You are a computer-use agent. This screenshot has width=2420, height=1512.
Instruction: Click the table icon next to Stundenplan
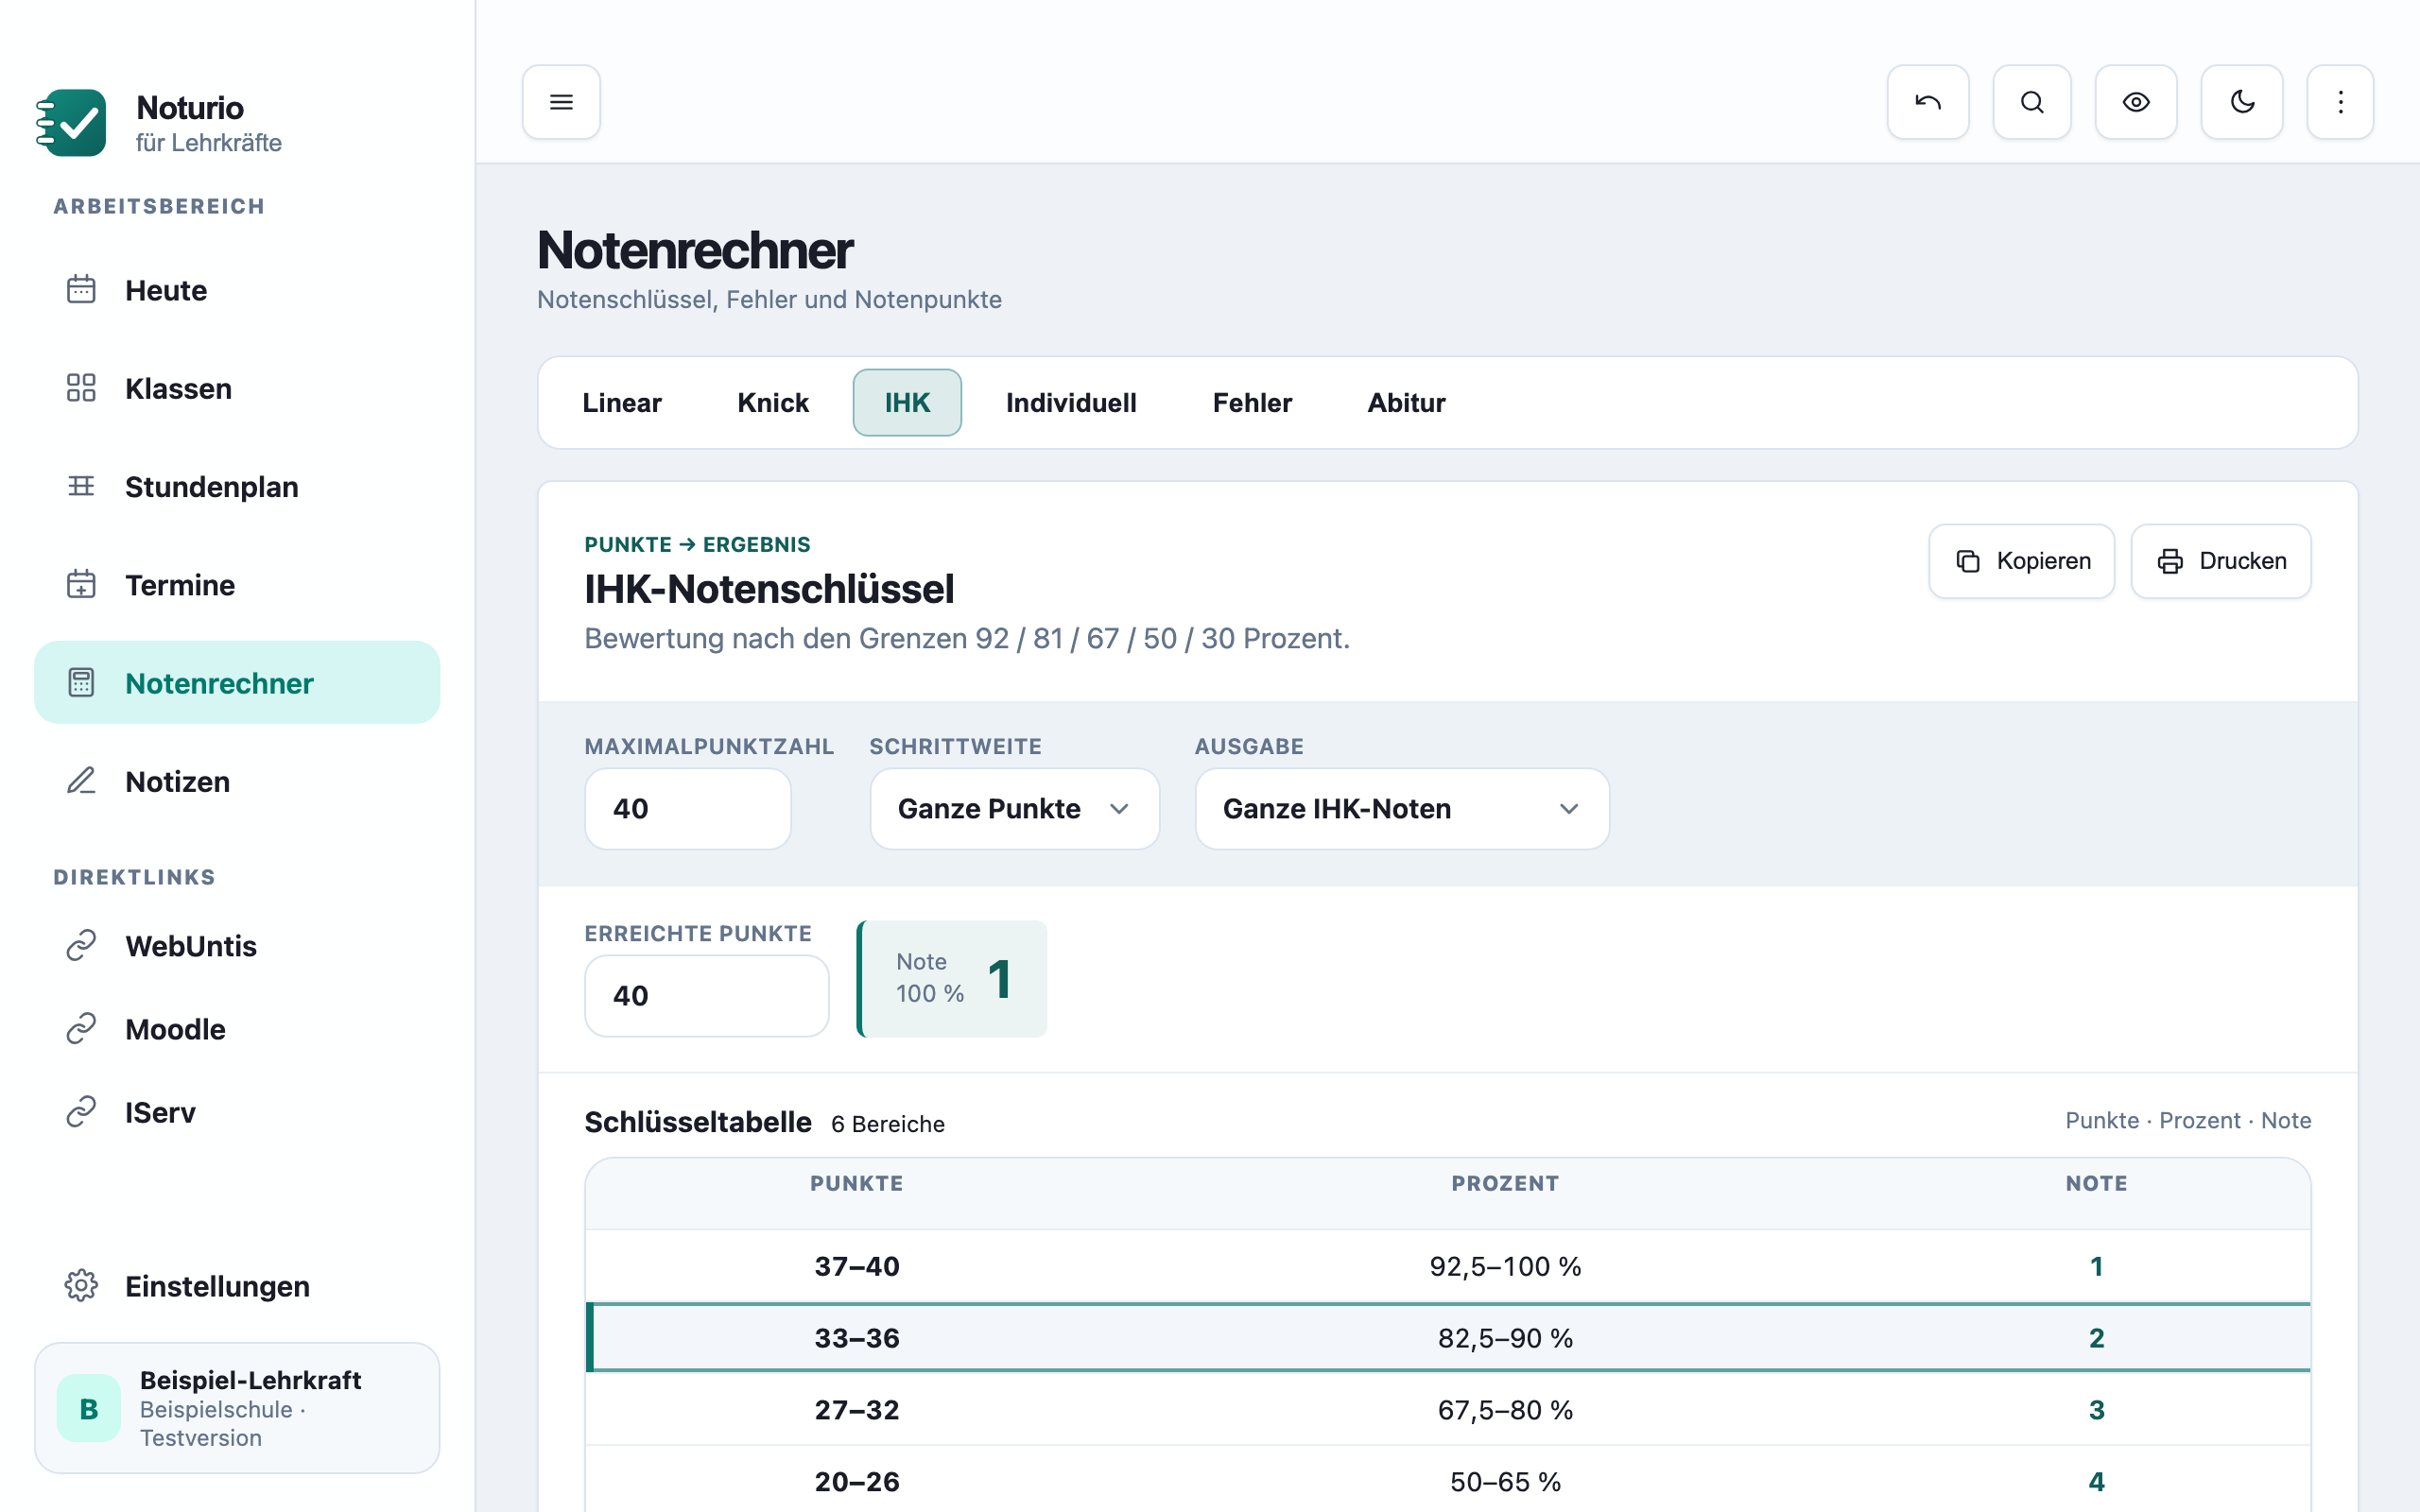(81, 486)
